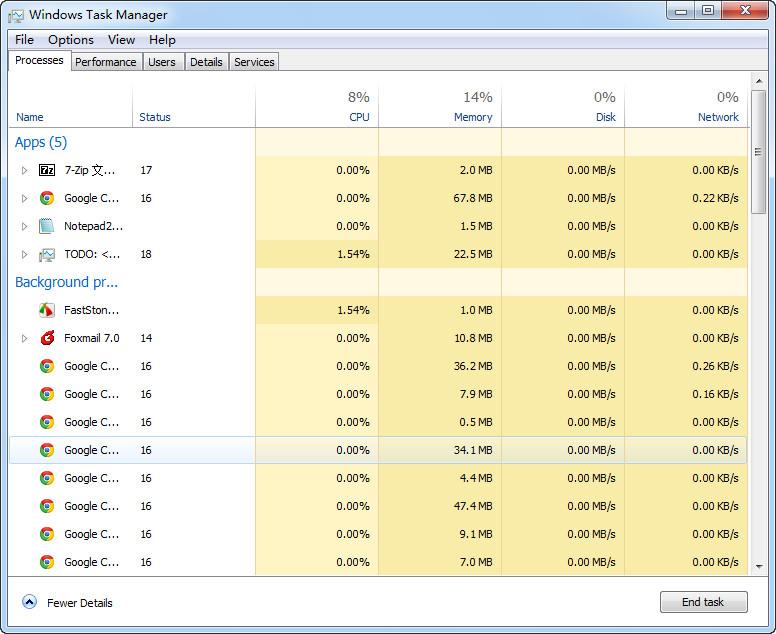Click Chrome icon in row with 36.2 MB
Screen dimensions: 776x634
point(47,366)
